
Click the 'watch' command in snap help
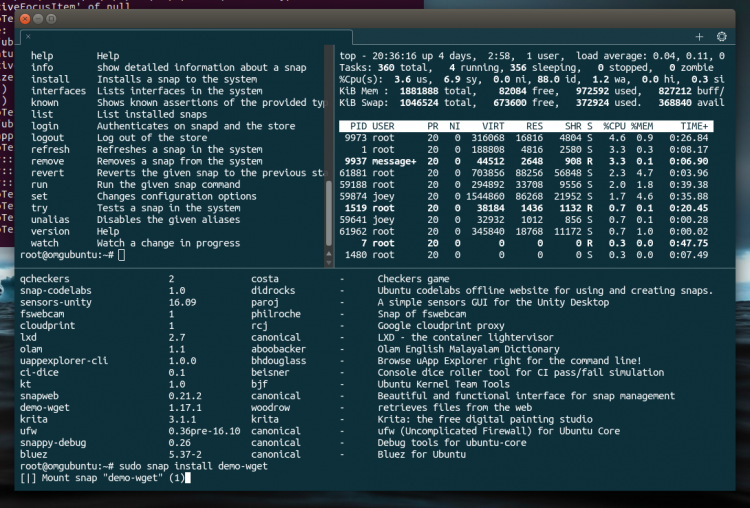[x=44, y=243]
